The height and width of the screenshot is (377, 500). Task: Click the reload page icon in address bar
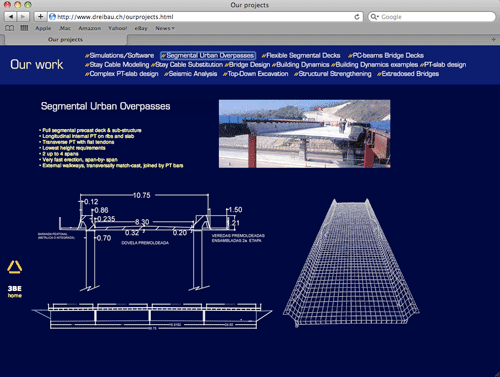[357, 17]
